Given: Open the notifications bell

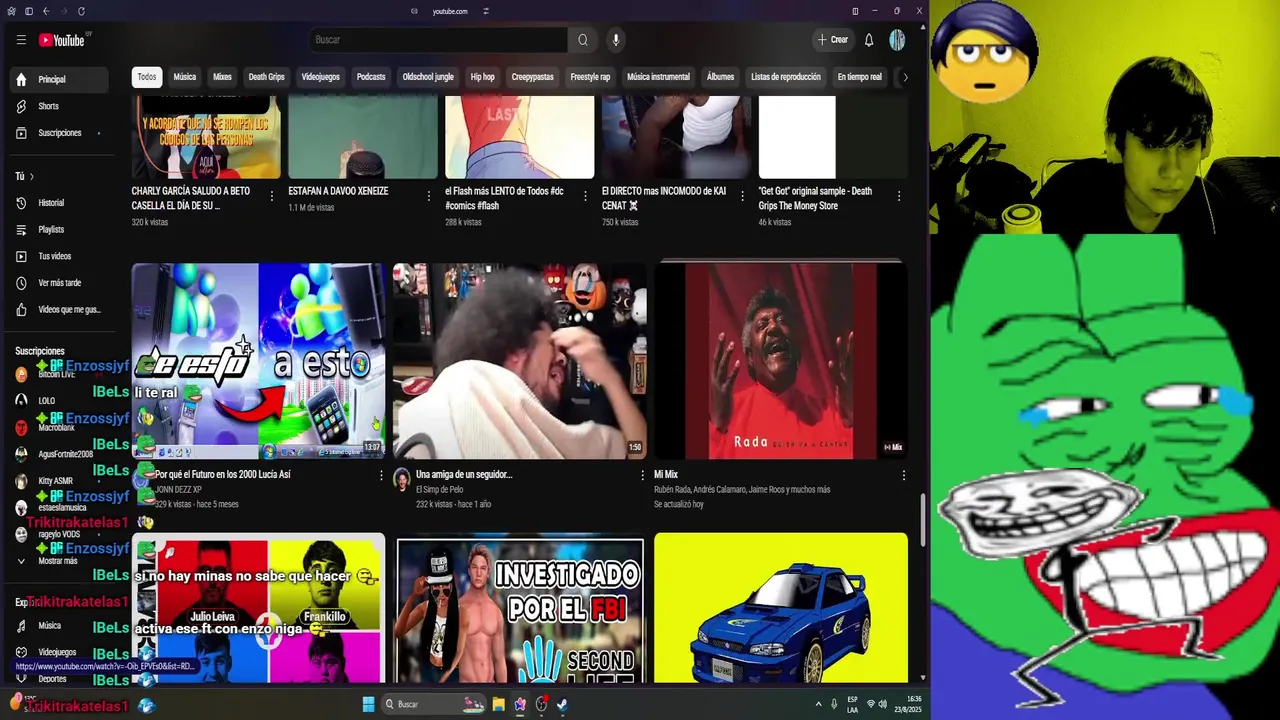Looking at the screenshot, I should click(869, 40).
